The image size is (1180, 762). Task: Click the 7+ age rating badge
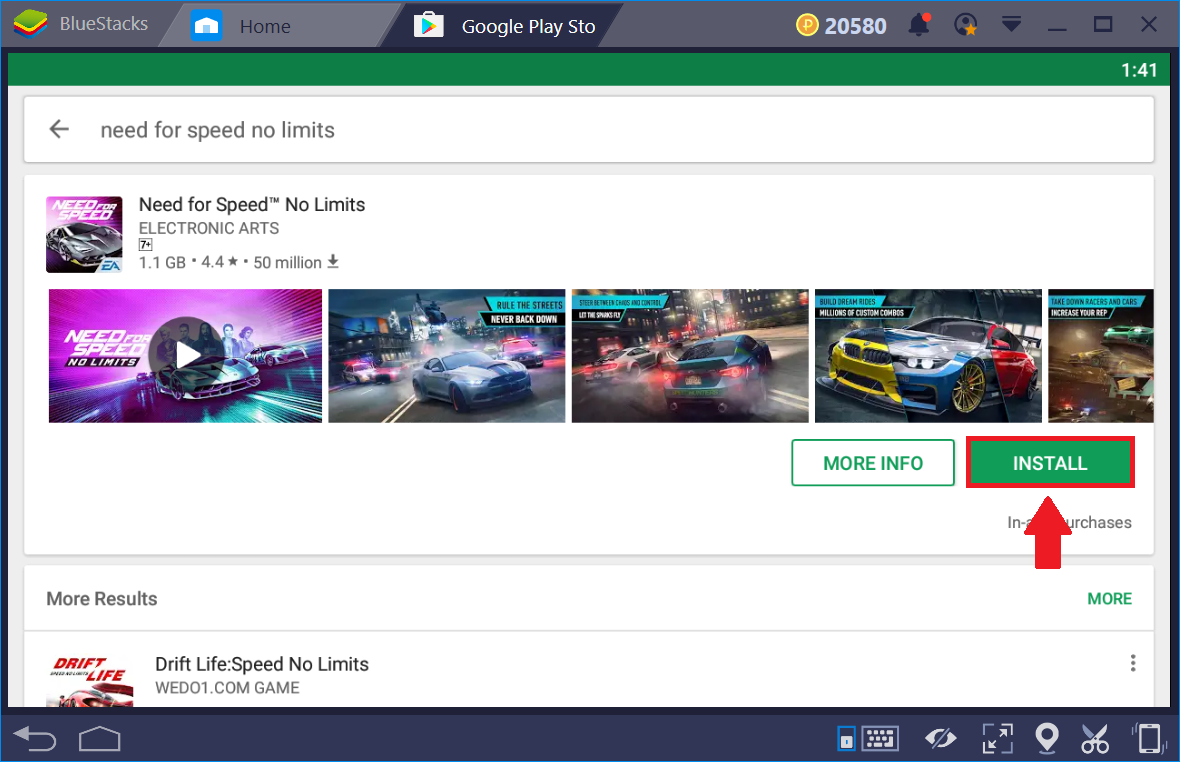[x=145, y=244]
